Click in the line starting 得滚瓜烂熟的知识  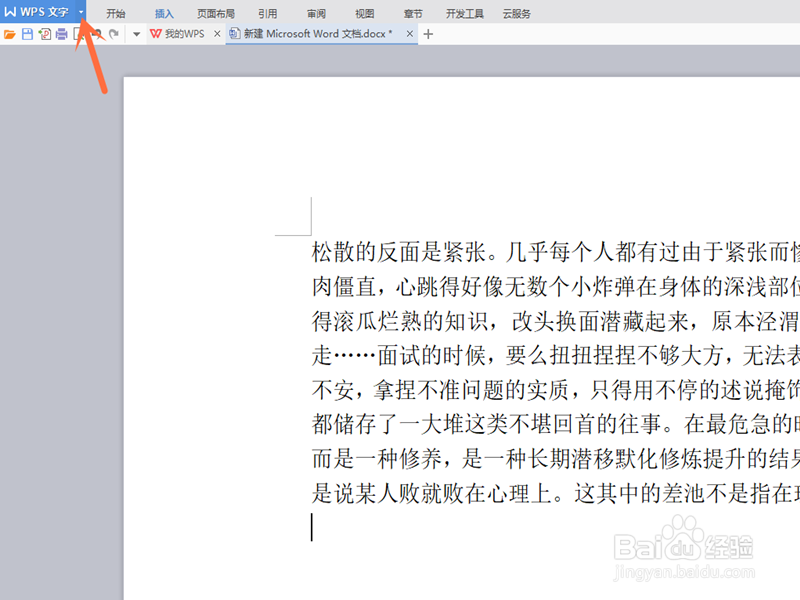[556, 321]
